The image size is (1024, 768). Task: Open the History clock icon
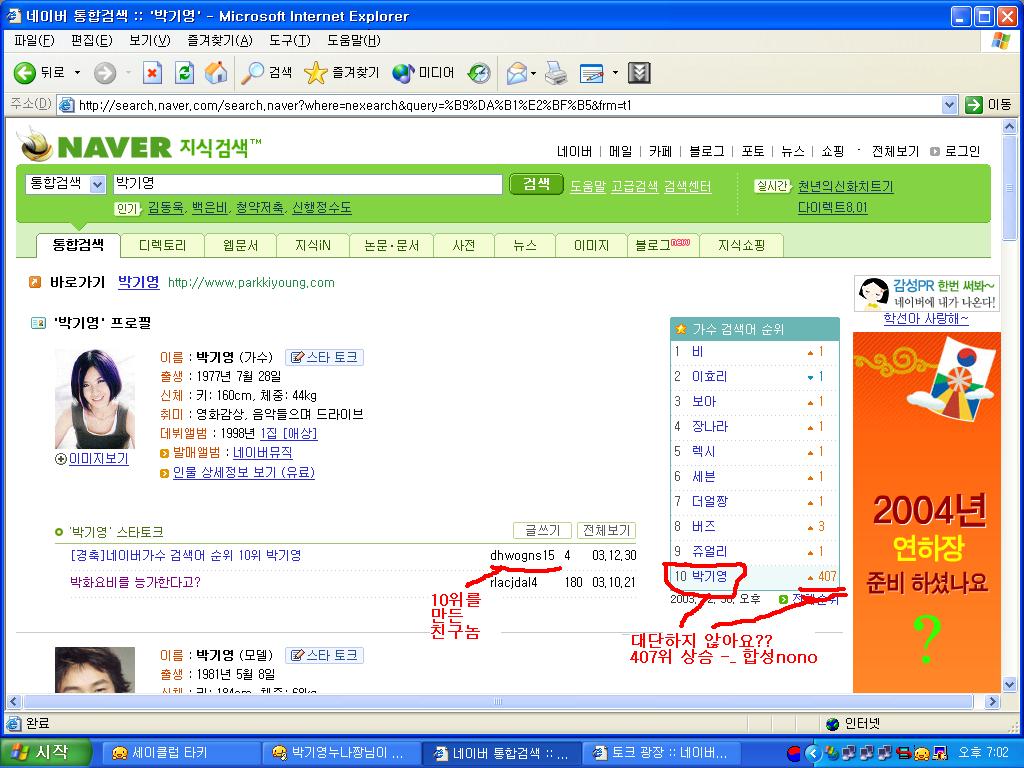[479, 72]
